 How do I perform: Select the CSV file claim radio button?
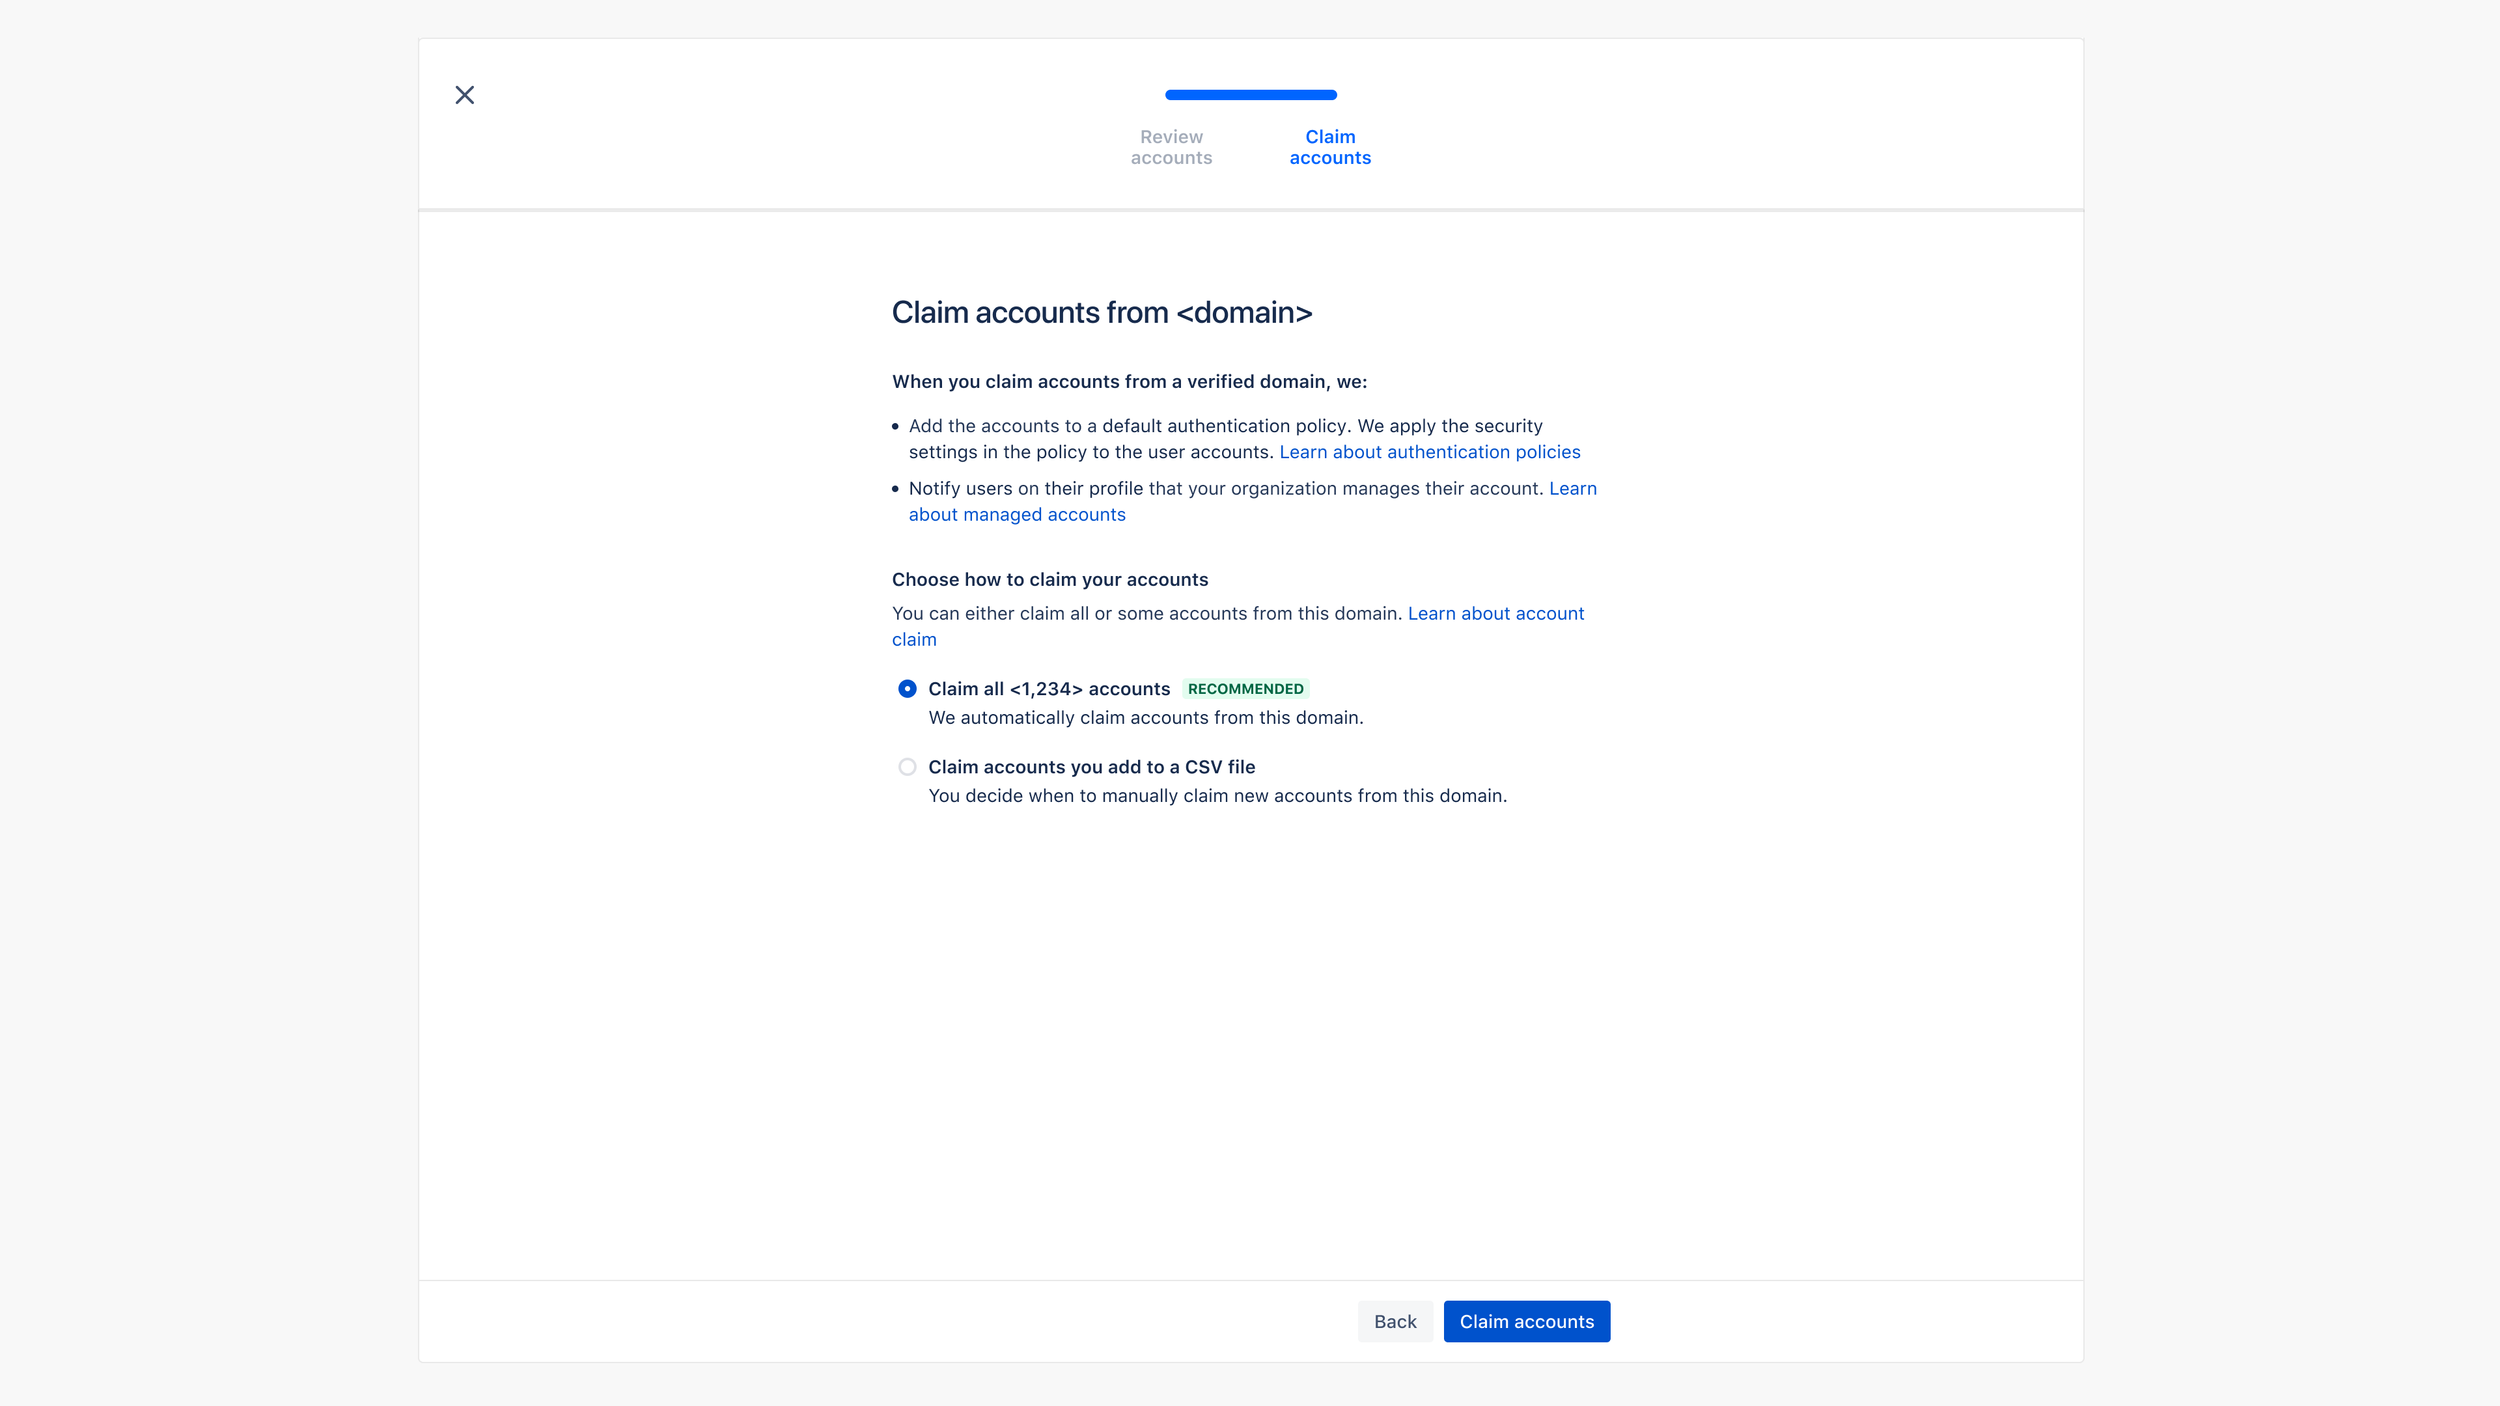pyautogui.click(x=907, y=767)
